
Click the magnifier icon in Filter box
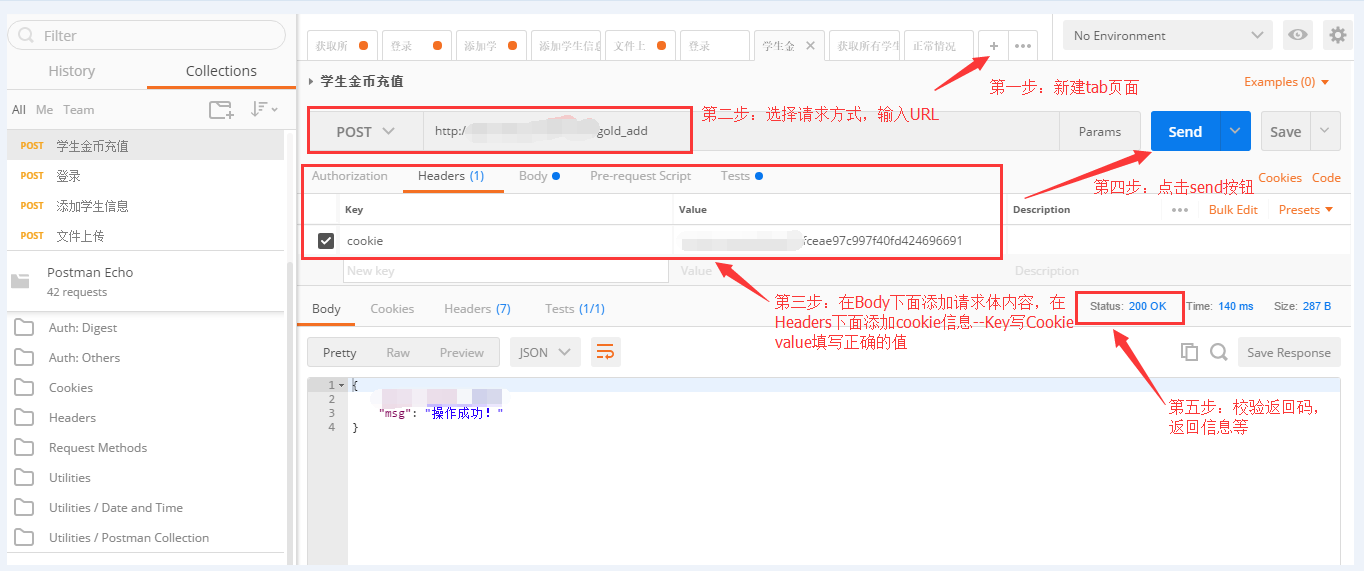pos(26,35)
